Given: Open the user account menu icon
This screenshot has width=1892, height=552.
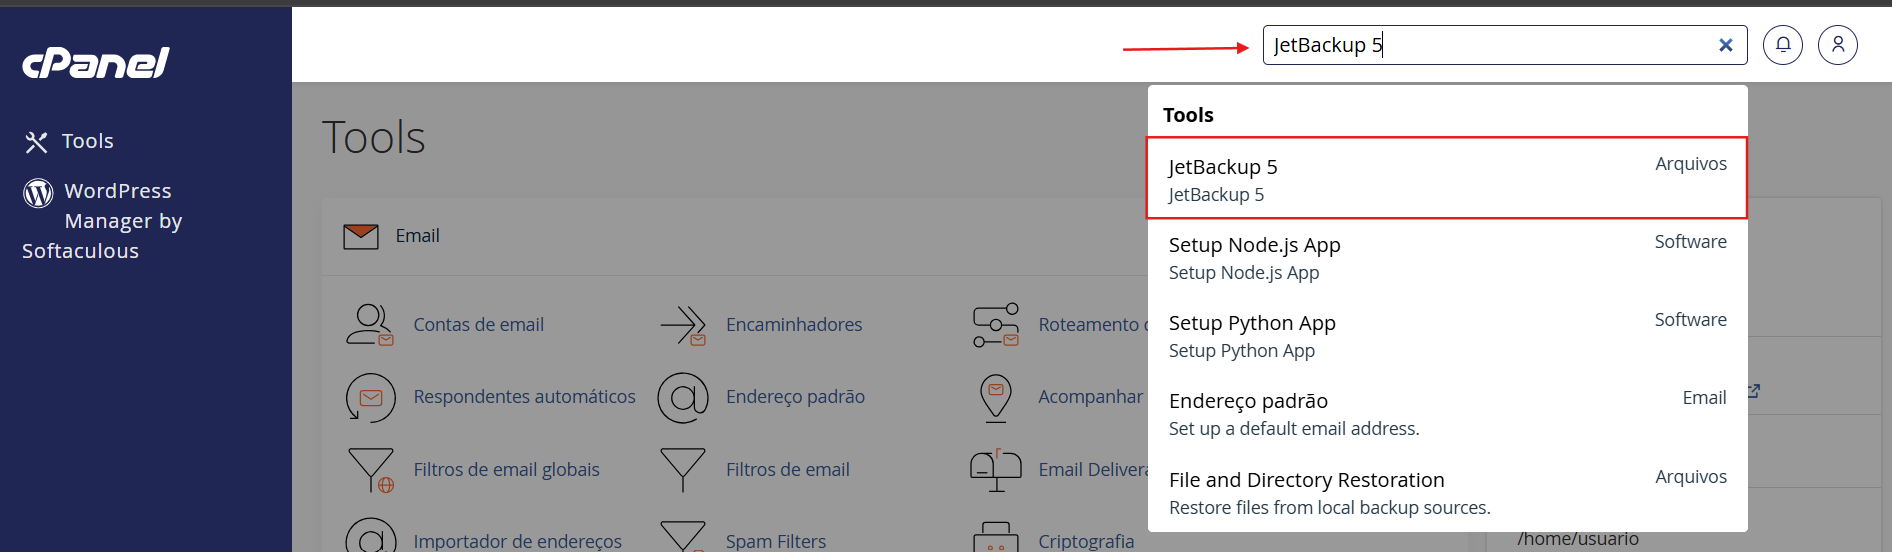Looking at the screenshot, I should tap(1838, 45).
